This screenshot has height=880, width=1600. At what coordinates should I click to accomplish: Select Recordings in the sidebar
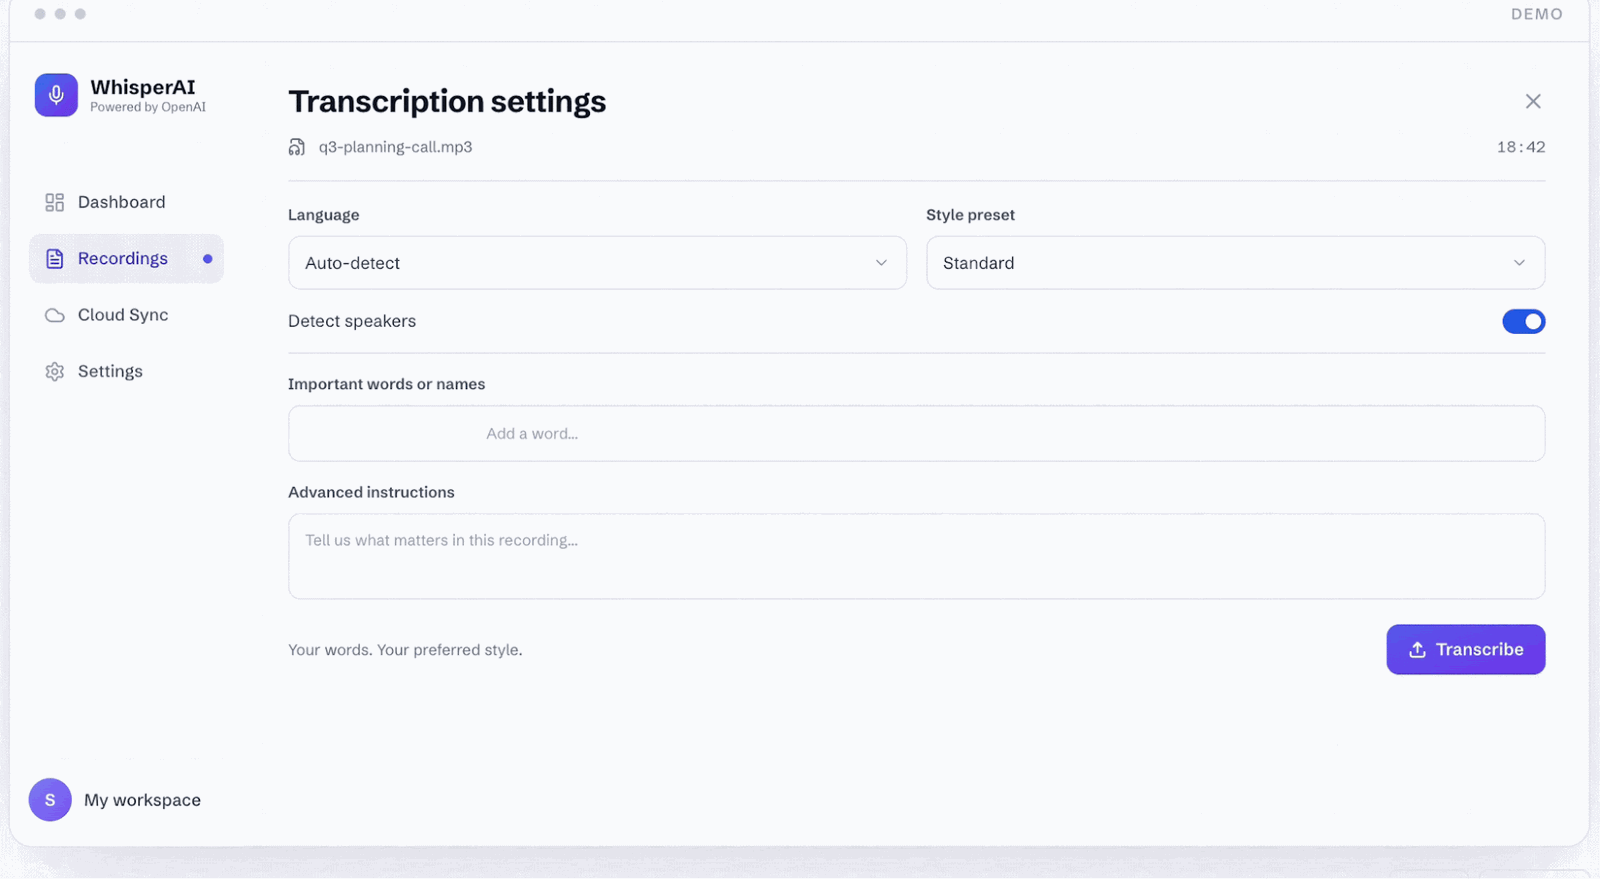click(126, 259)
